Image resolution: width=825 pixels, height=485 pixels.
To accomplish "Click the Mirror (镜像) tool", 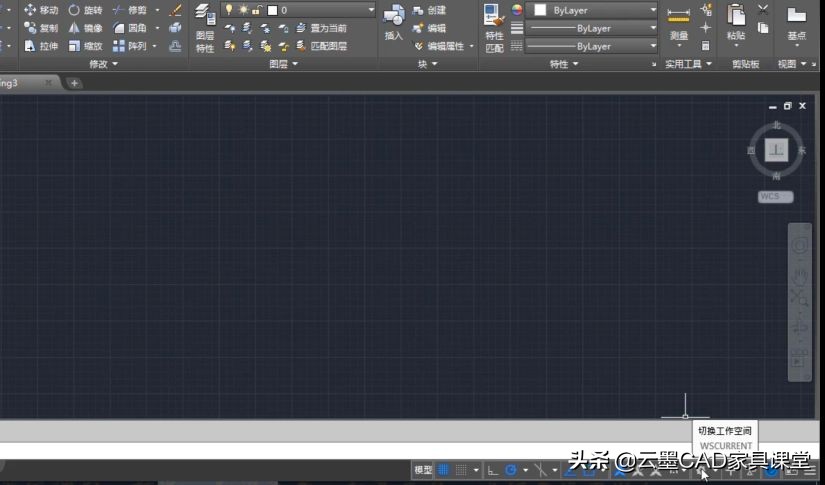I will pyautogui.click(x=85, y=28).
